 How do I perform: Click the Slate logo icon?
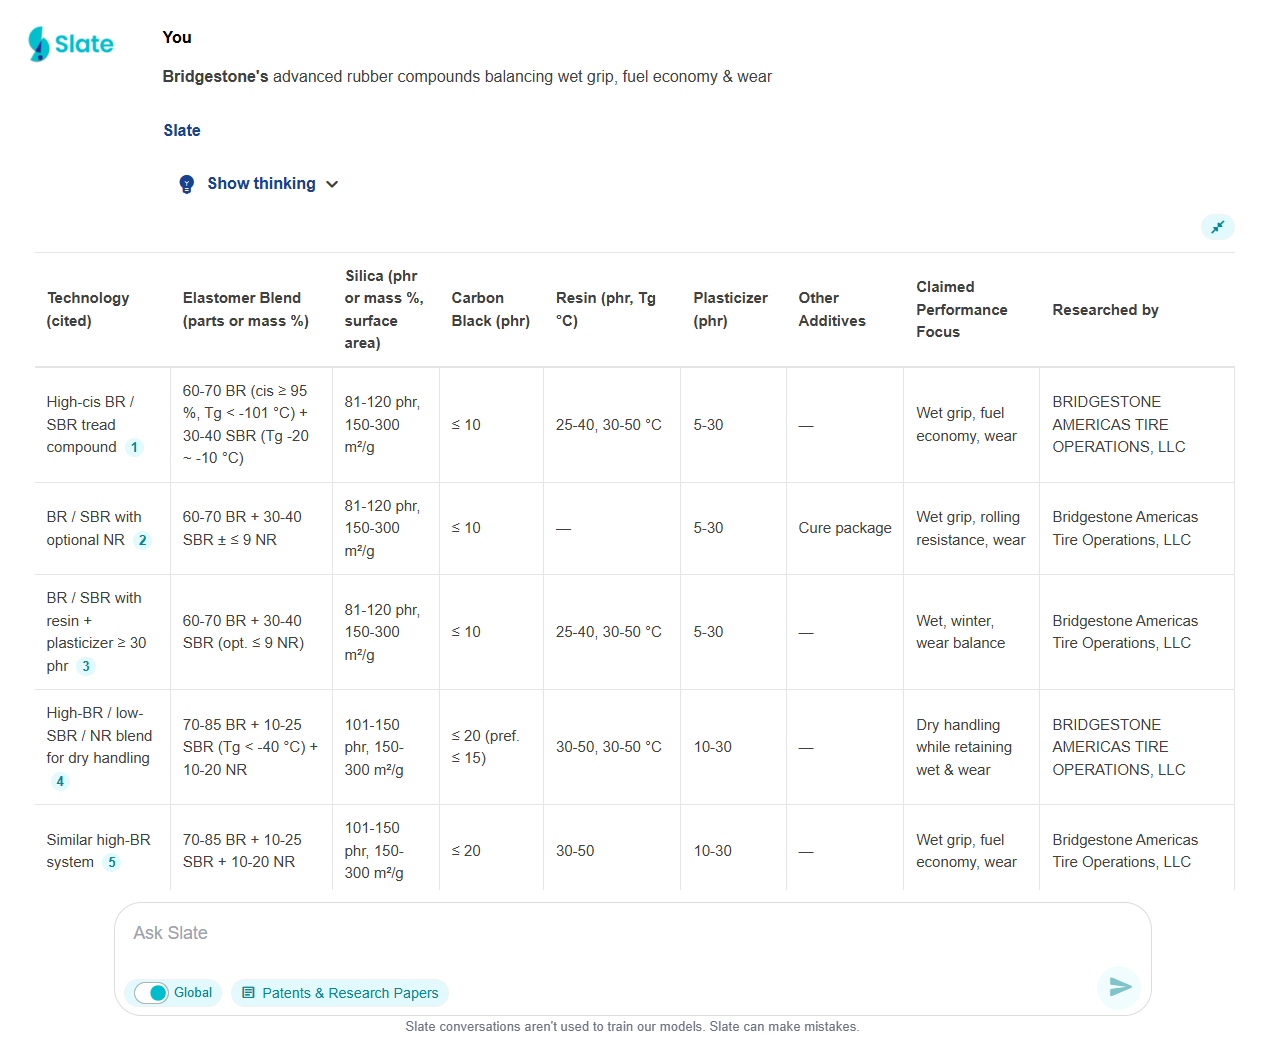point(40,44)
